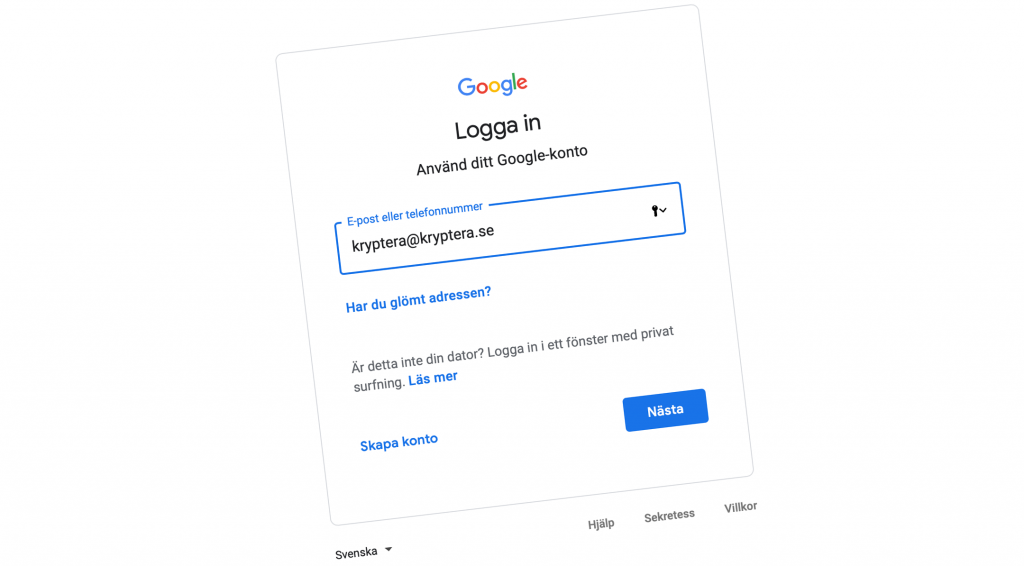Screen dimensions: 1024x566
Task: Open the Sekretess footer link
Action: tap(669, 516)
